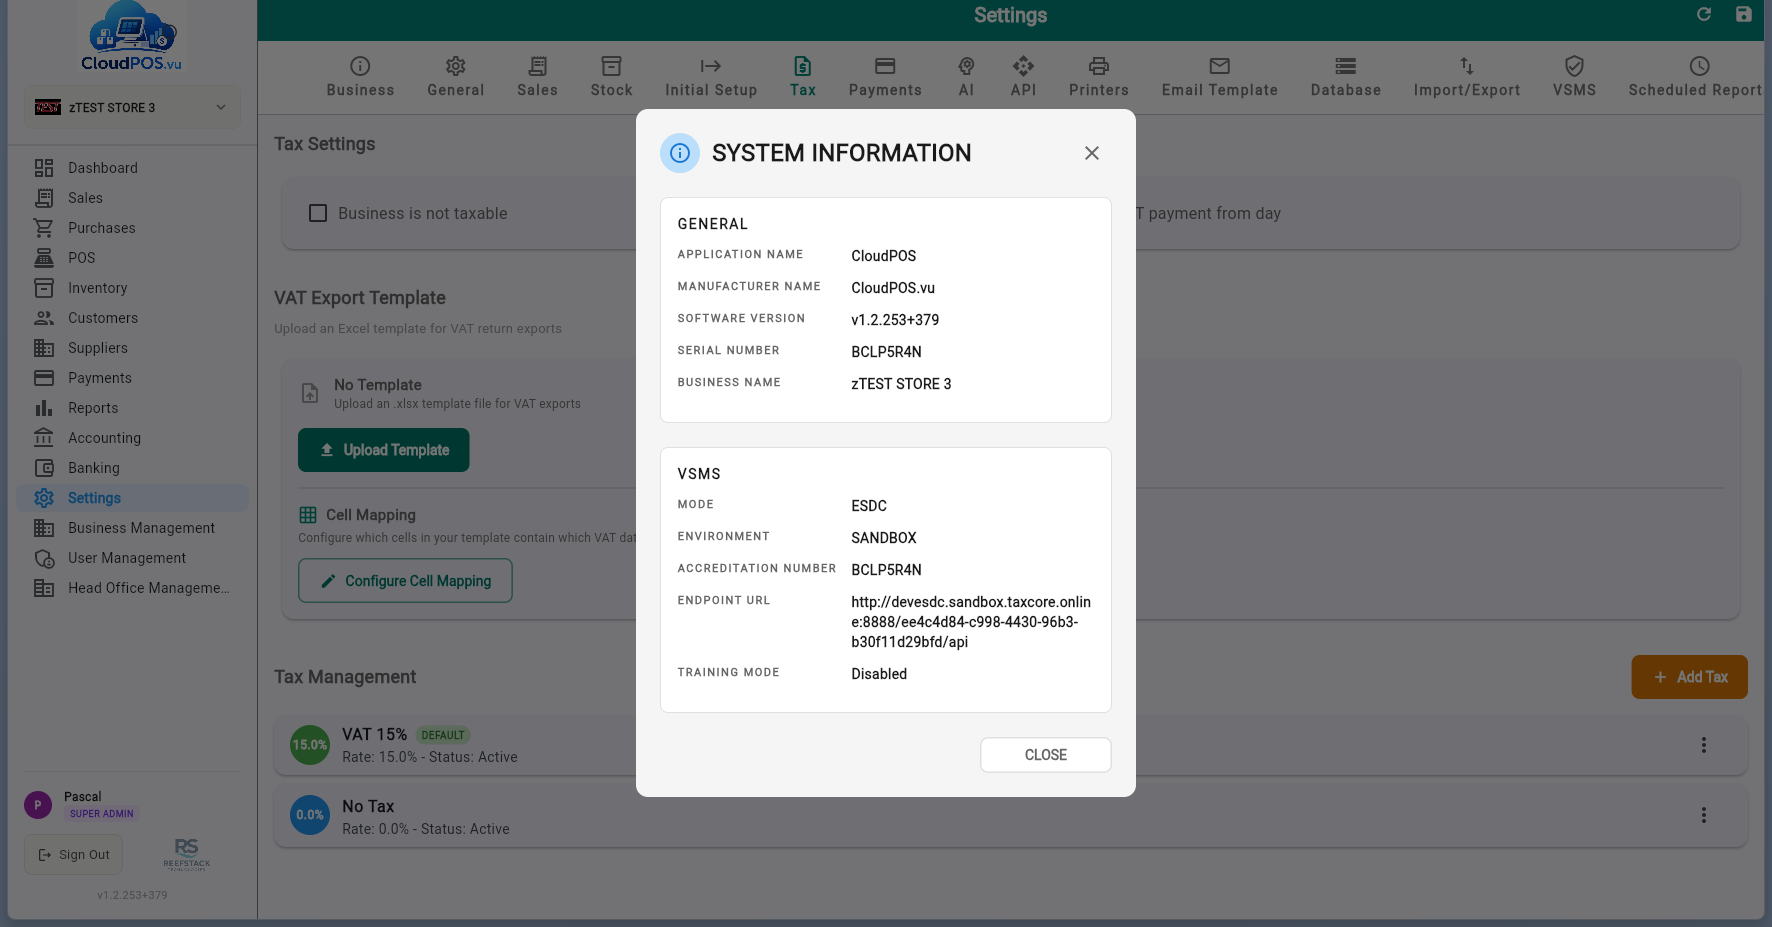Click the Email Template envelope icon
Image resolution: width=1772 pixels, height=927 pixels.
pos(1219,66)
